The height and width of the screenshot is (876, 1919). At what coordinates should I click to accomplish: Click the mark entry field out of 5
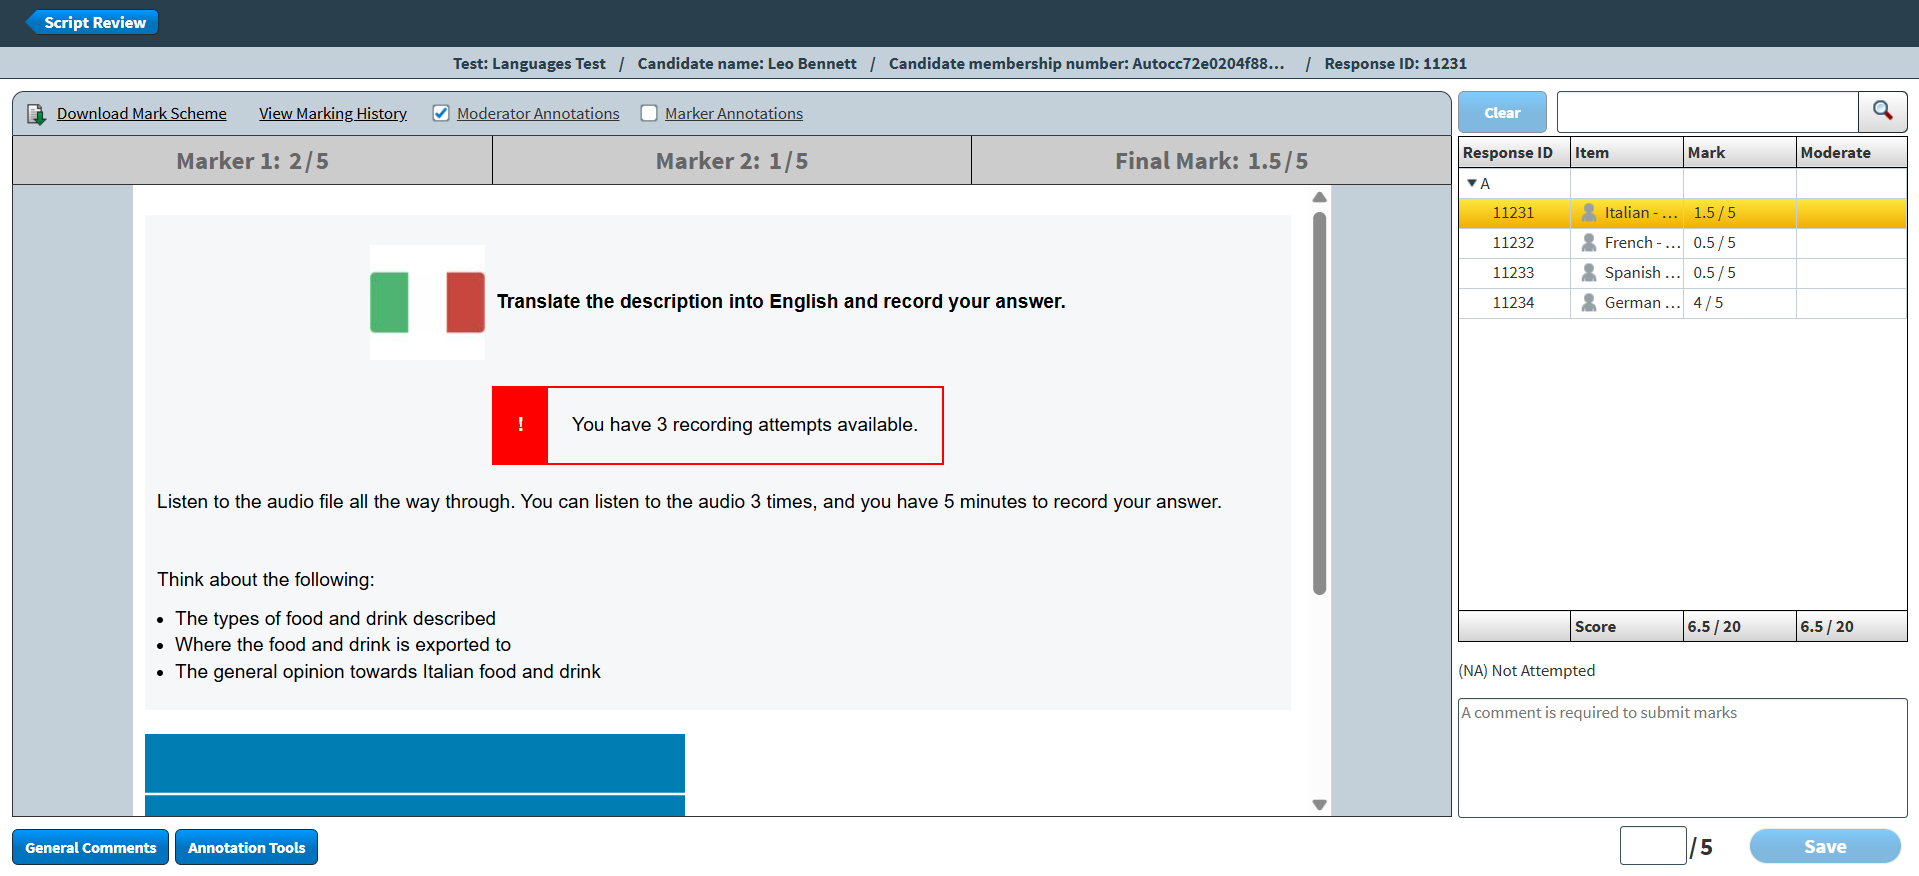pyautogui.click(x=1652, y=846)
